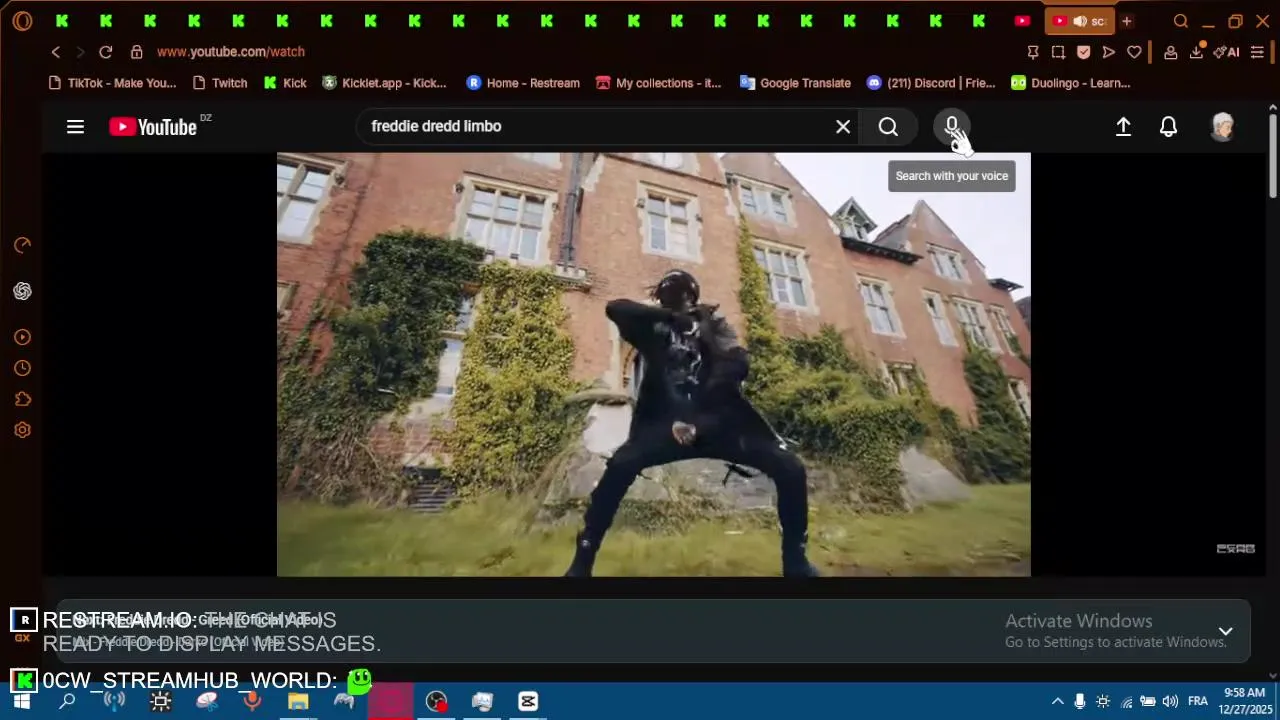Open the history clock sidebar icon
The width and height of the screenshot is (1280, 720).
tap(22, 368)
